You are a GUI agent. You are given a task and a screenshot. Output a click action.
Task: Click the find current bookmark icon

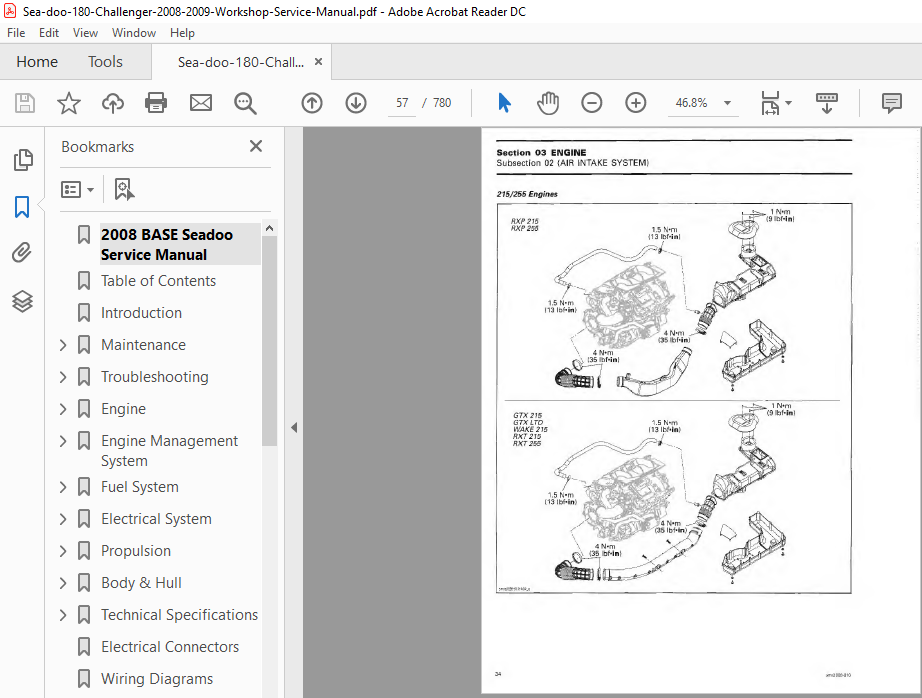coord(123,189)
